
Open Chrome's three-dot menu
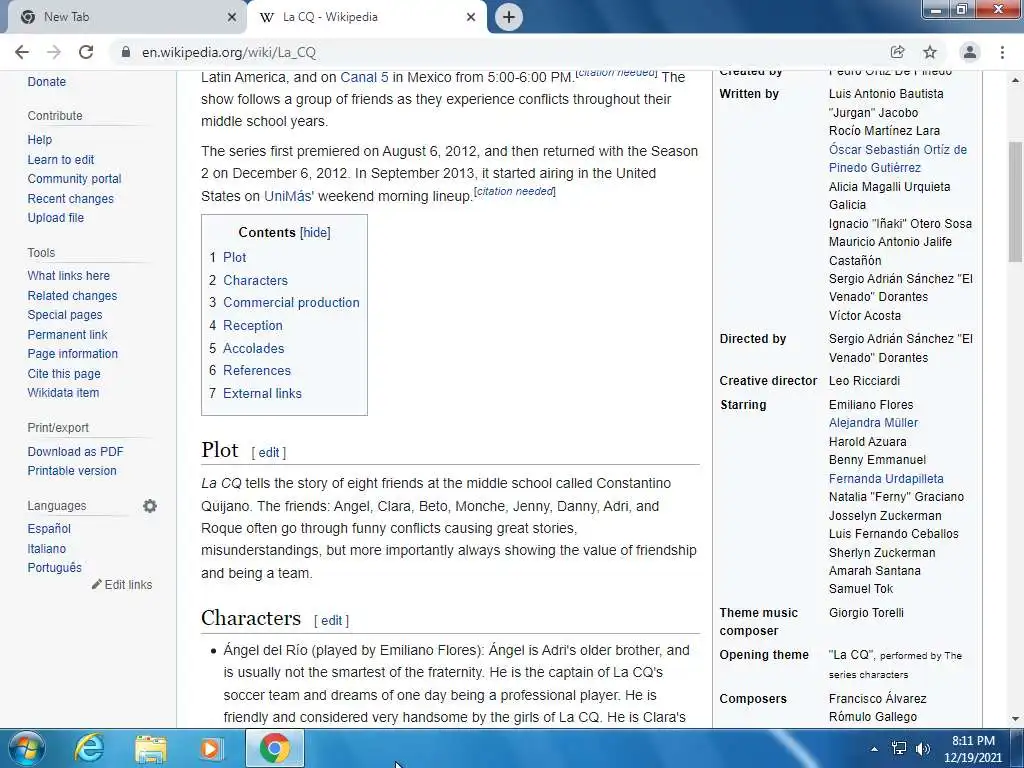pos(1002,52)
